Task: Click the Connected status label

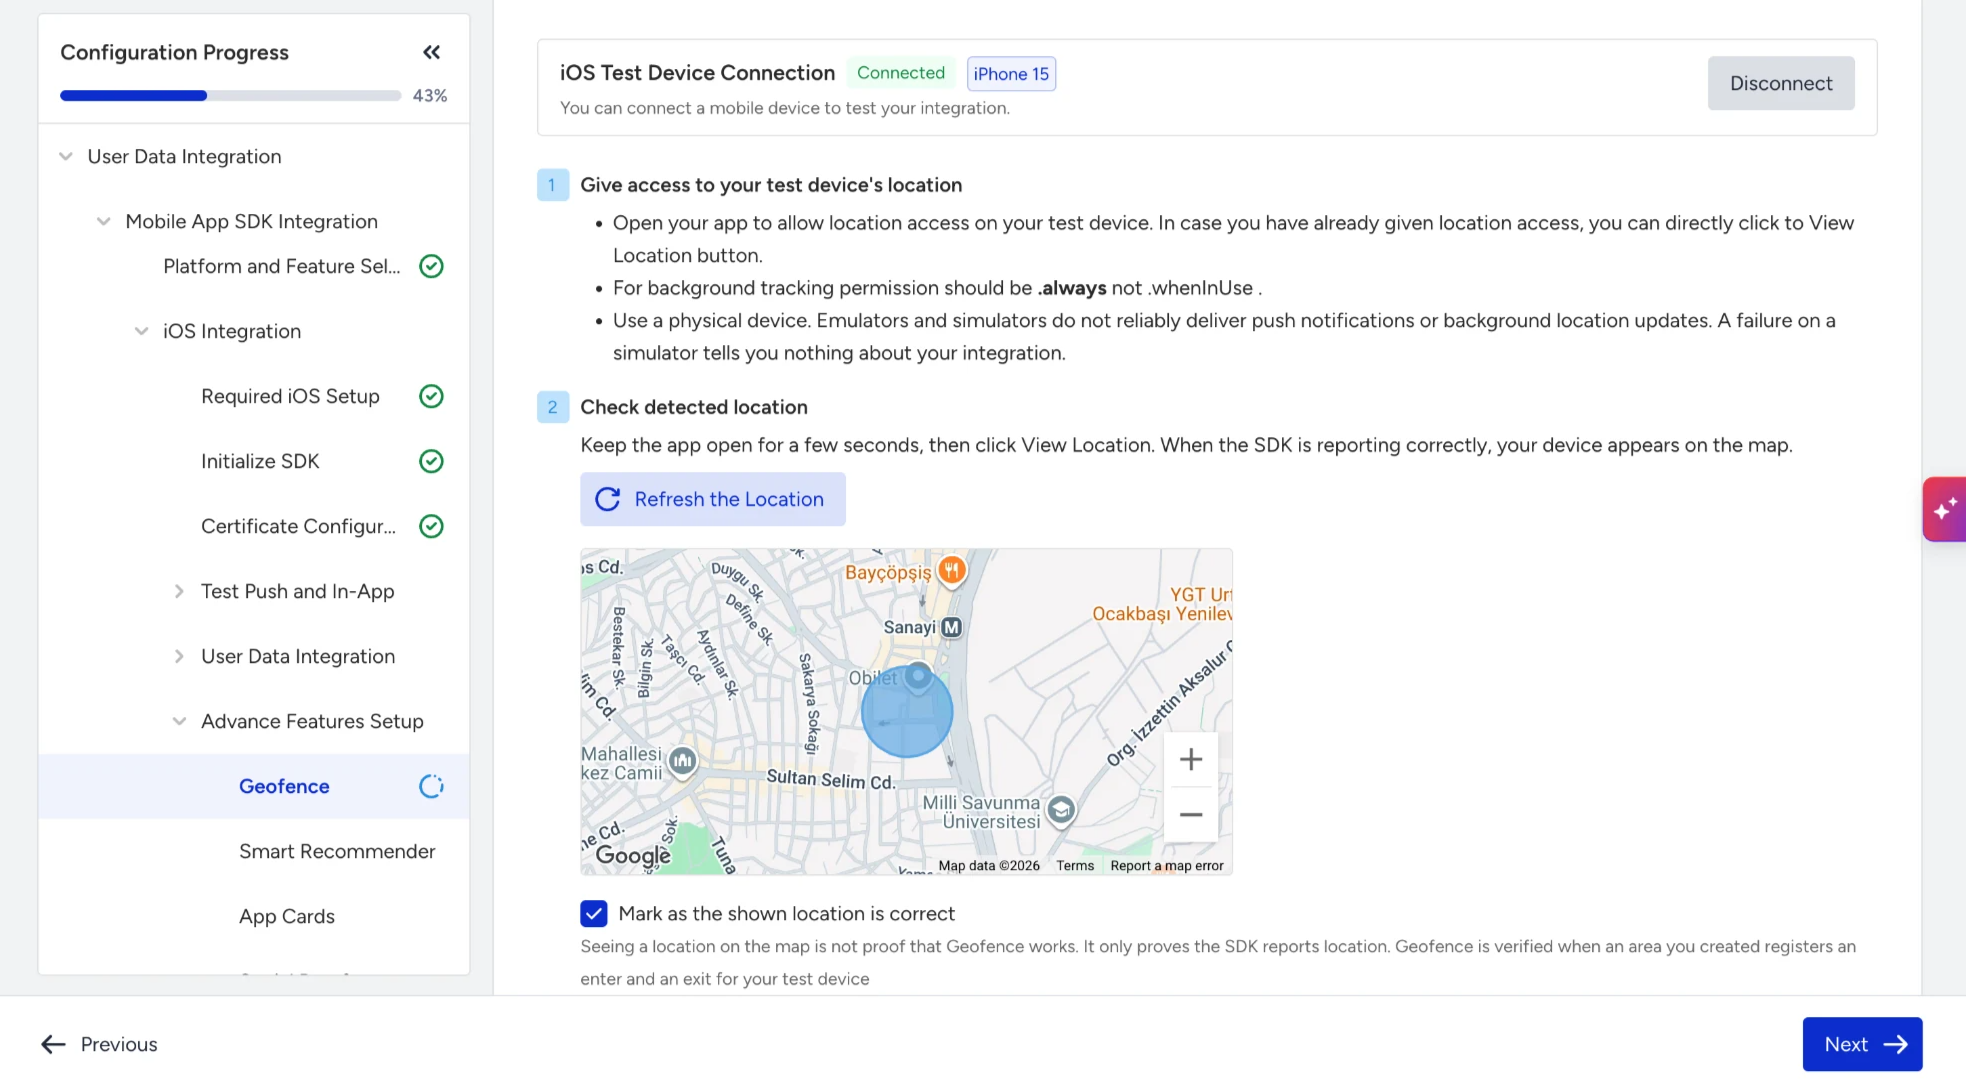Action: 901,73
